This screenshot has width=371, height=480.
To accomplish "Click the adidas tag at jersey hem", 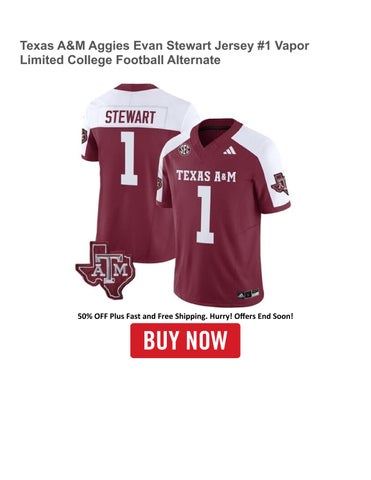I will pos(248,294).
